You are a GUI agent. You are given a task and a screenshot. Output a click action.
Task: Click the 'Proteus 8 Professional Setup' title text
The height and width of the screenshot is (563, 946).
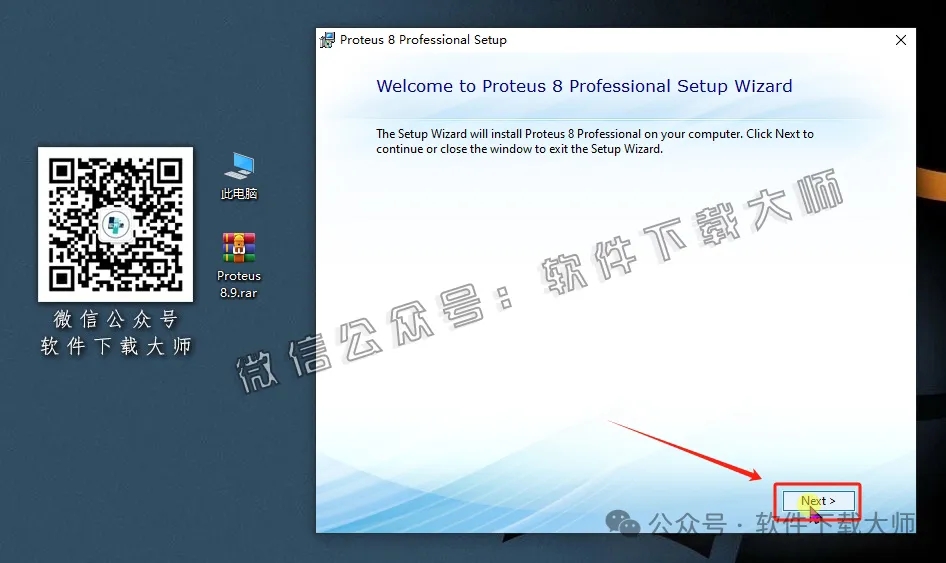[x=423, y=40]
